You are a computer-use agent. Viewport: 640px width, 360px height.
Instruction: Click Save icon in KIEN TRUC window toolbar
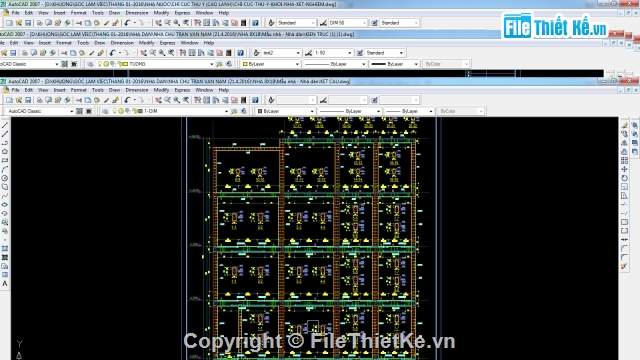(x=13, y=53)
